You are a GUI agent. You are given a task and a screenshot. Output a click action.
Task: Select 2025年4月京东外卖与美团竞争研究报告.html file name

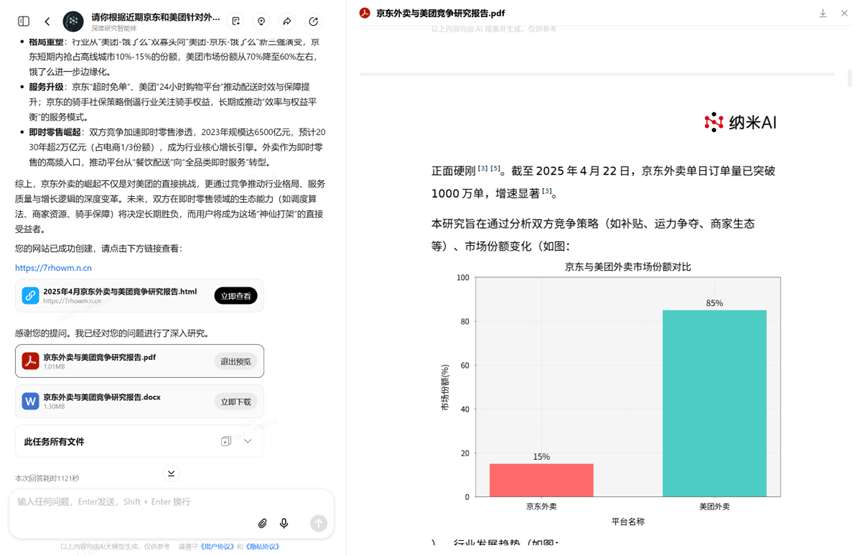[x=120, y=291]
